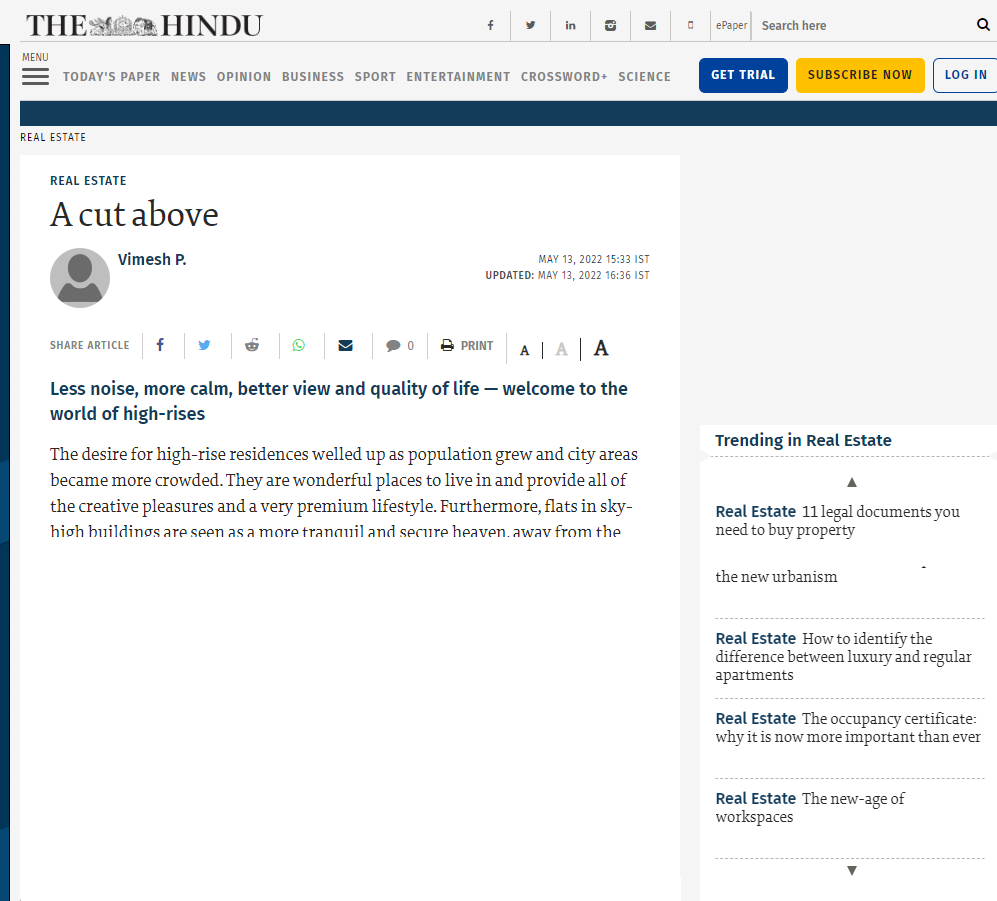Open The Hindu Instagram page in header
The height and width of the screenshot is (901, 997).
[610, 25]
